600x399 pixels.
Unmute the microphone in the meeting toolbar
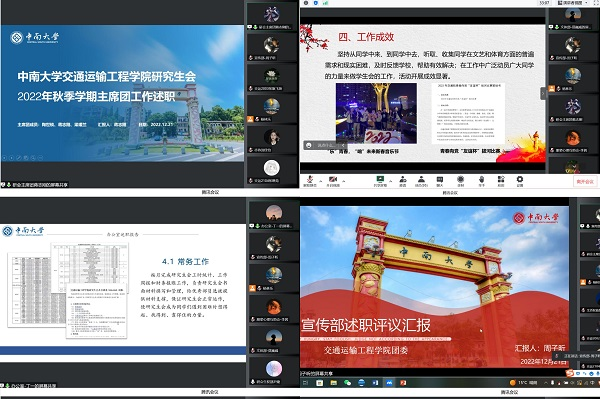[x=310, y=181]
